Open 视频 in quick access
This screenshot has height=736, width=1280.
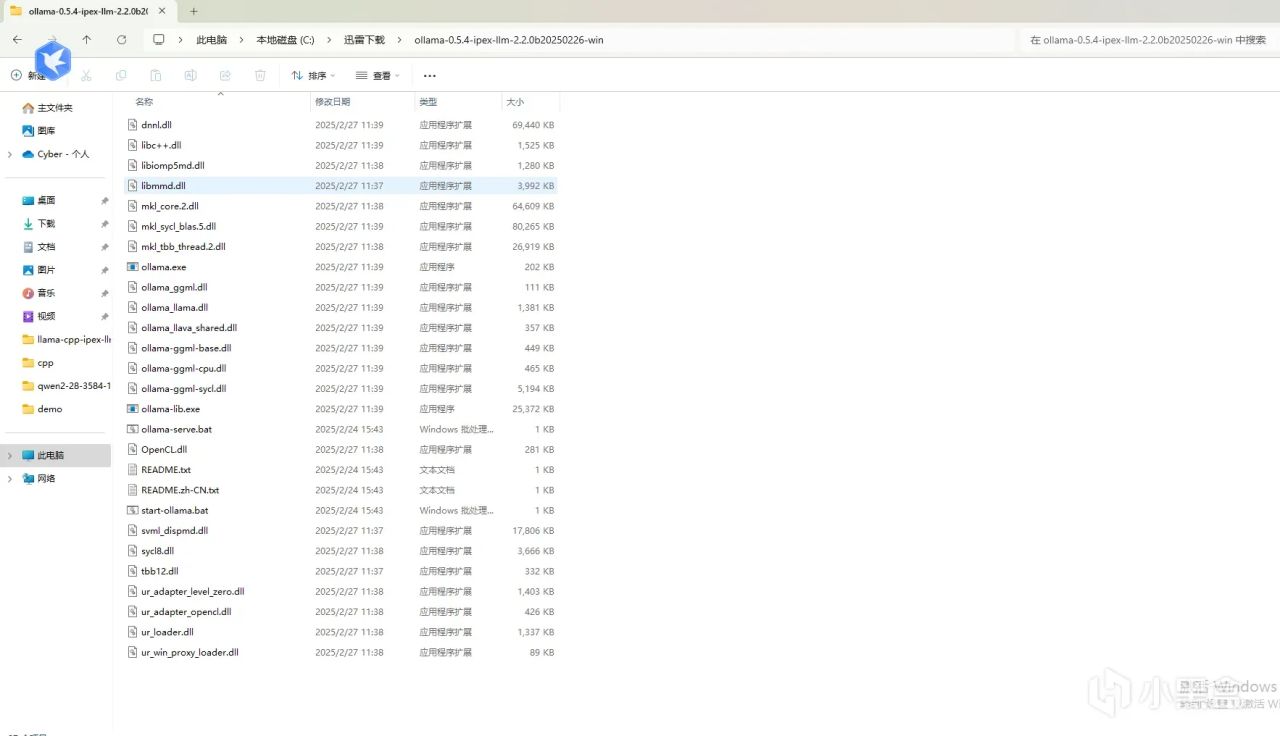point(39,316)
